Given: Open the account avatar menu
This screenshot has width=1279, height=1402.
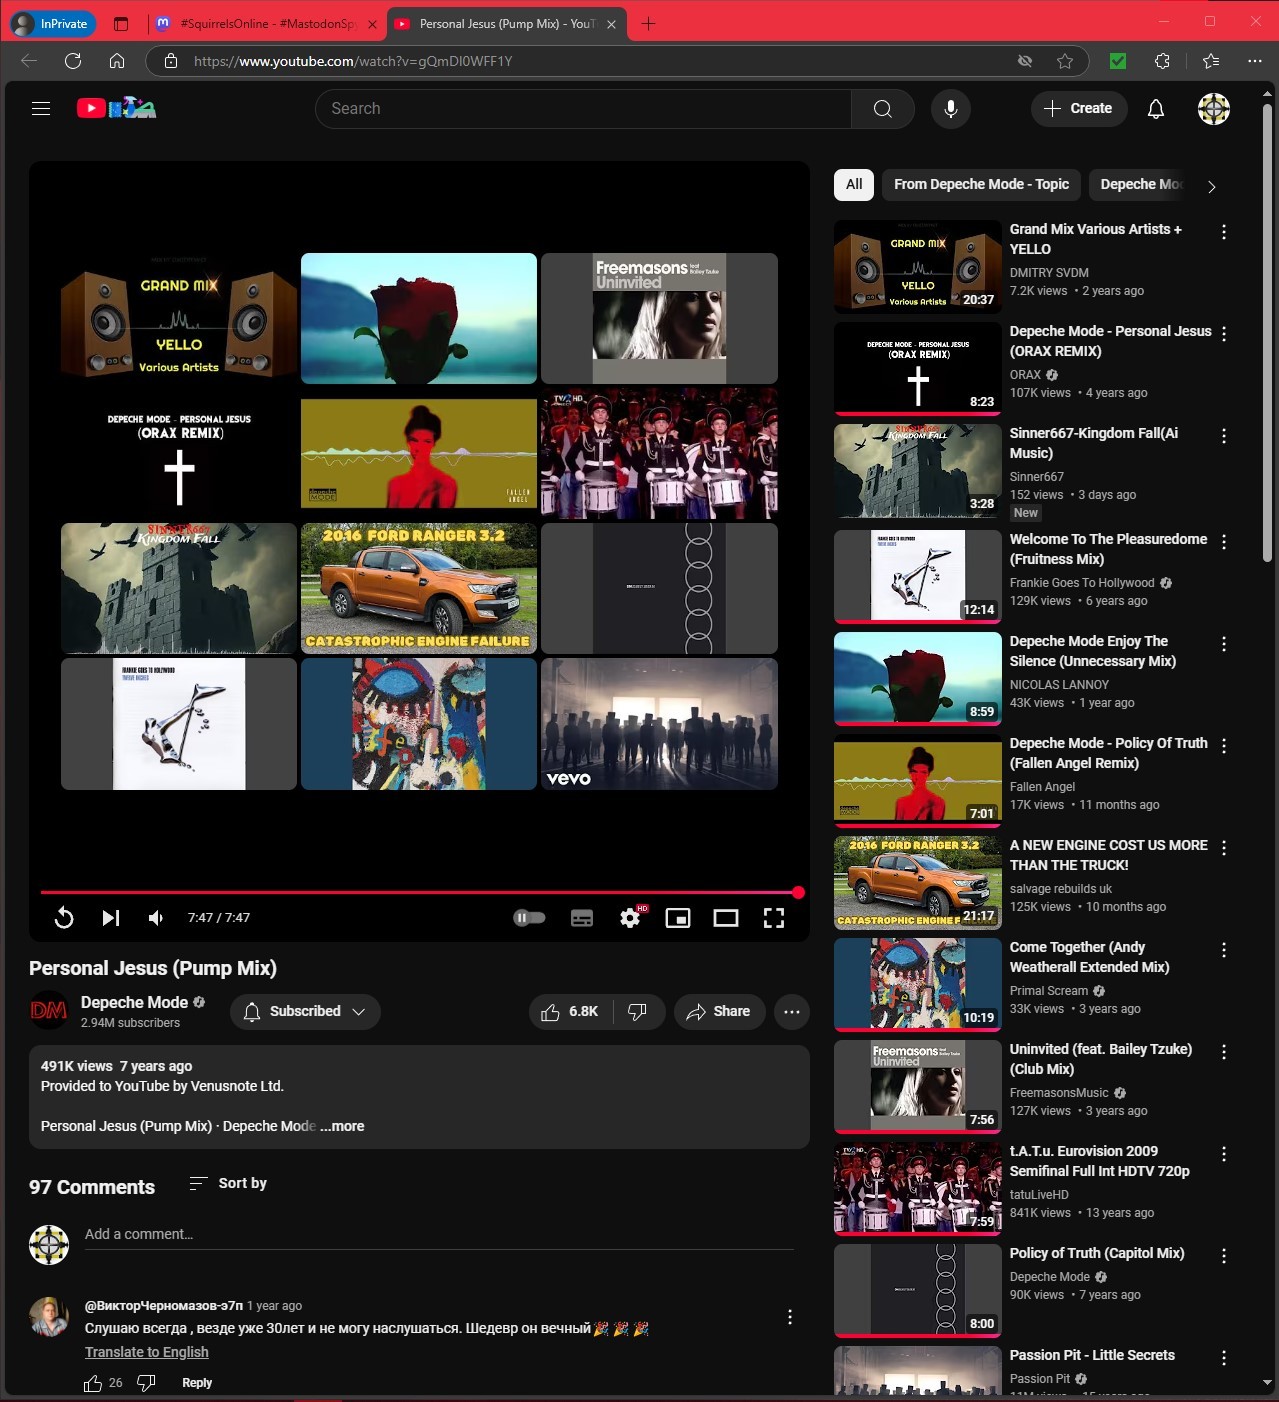Looking at the screenshot, I should [1214, 108].
